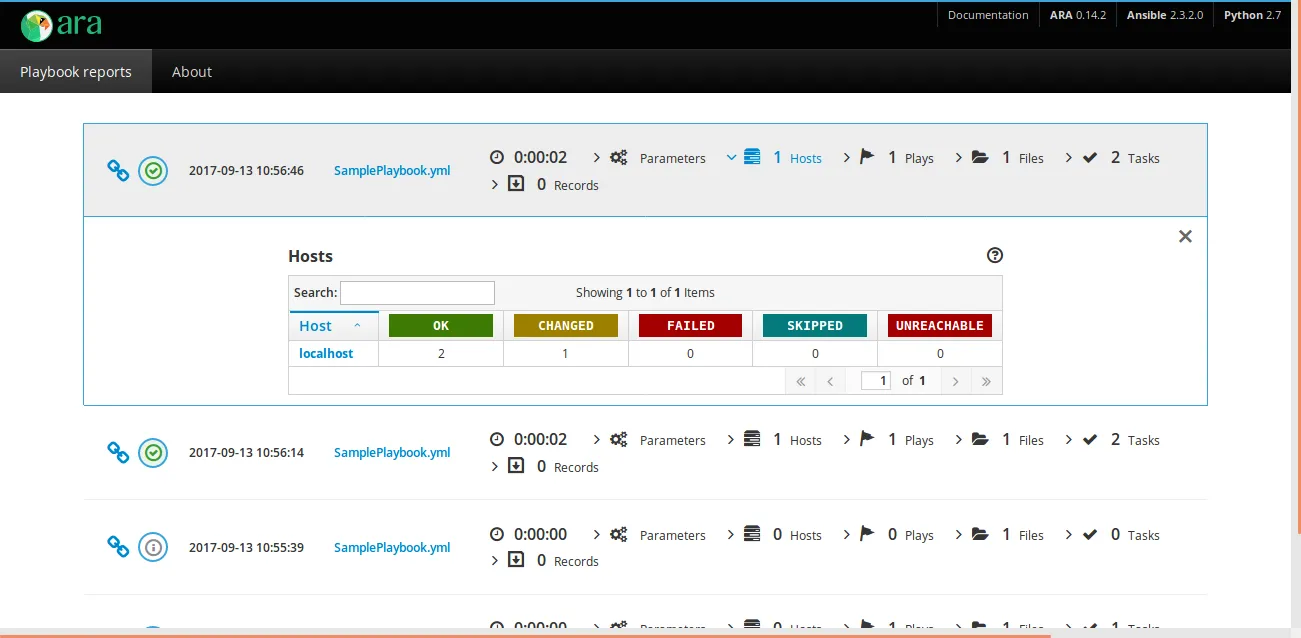Click the Records download icon on the first report

[x=516, y=184]
